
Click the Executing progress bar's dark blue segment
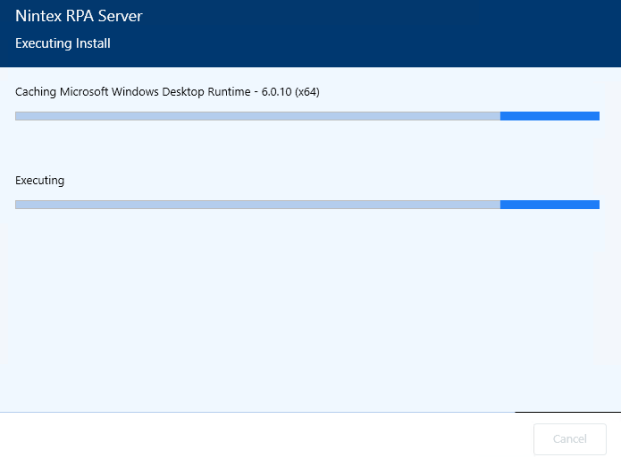click(550, 204)
